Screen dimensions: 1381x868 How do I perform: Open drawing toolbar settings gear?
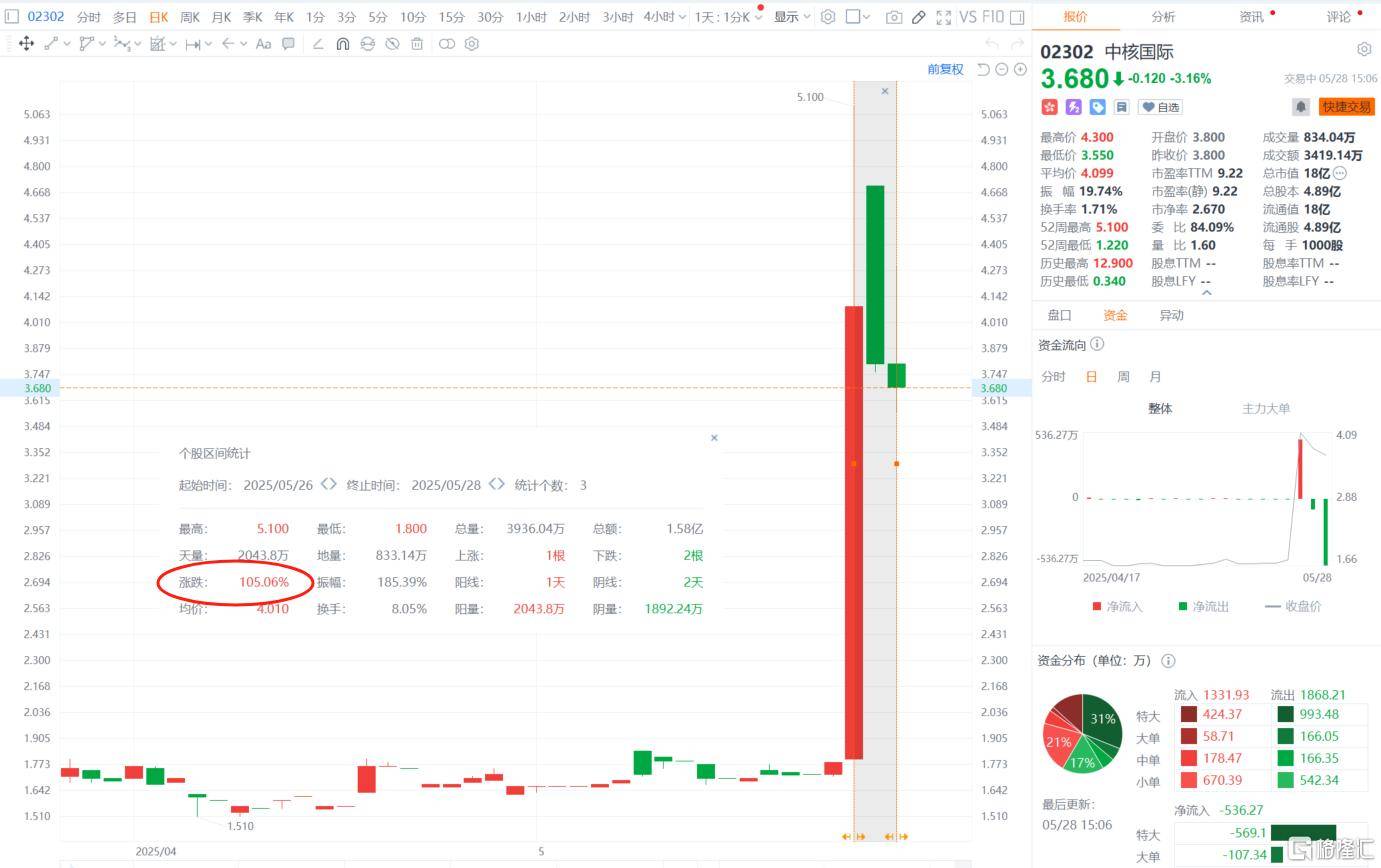pyautogui.click(x=472, y=44)
